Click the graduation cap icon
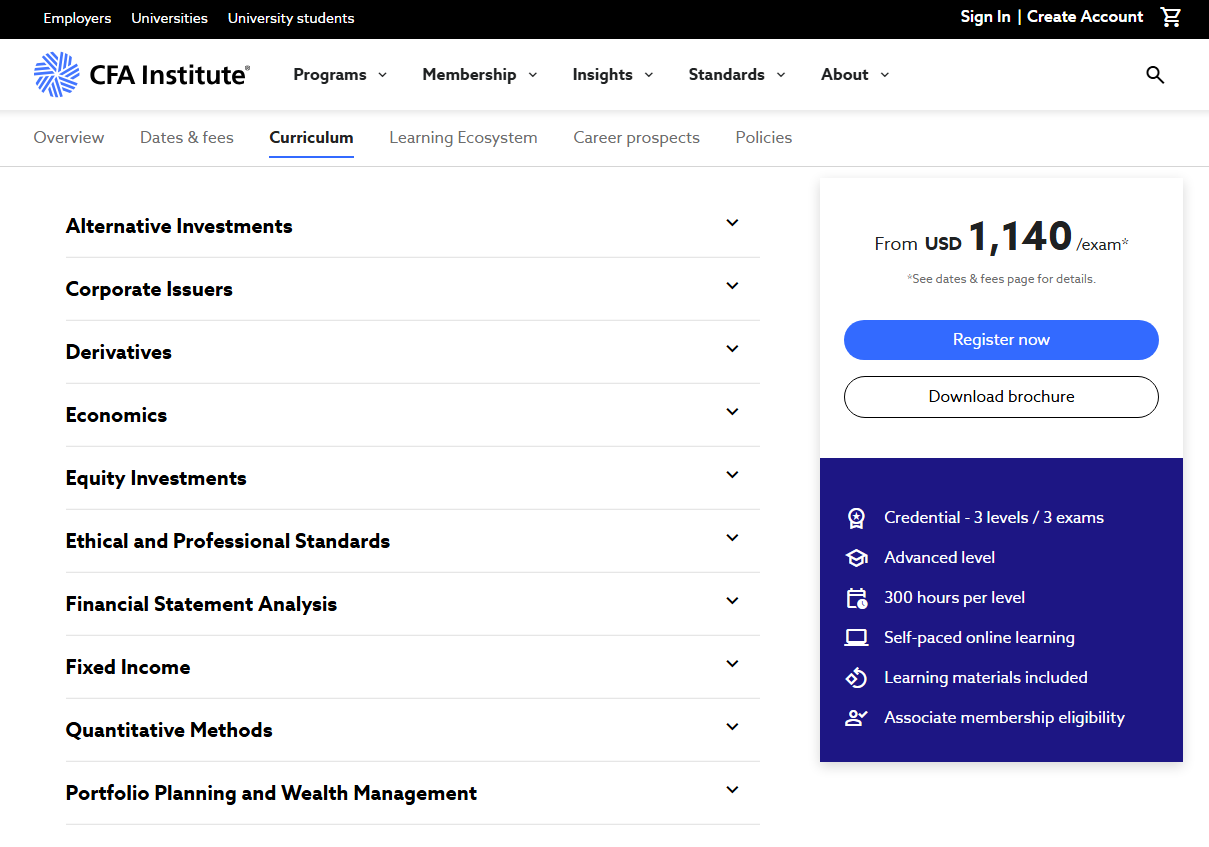 point(856,558)
